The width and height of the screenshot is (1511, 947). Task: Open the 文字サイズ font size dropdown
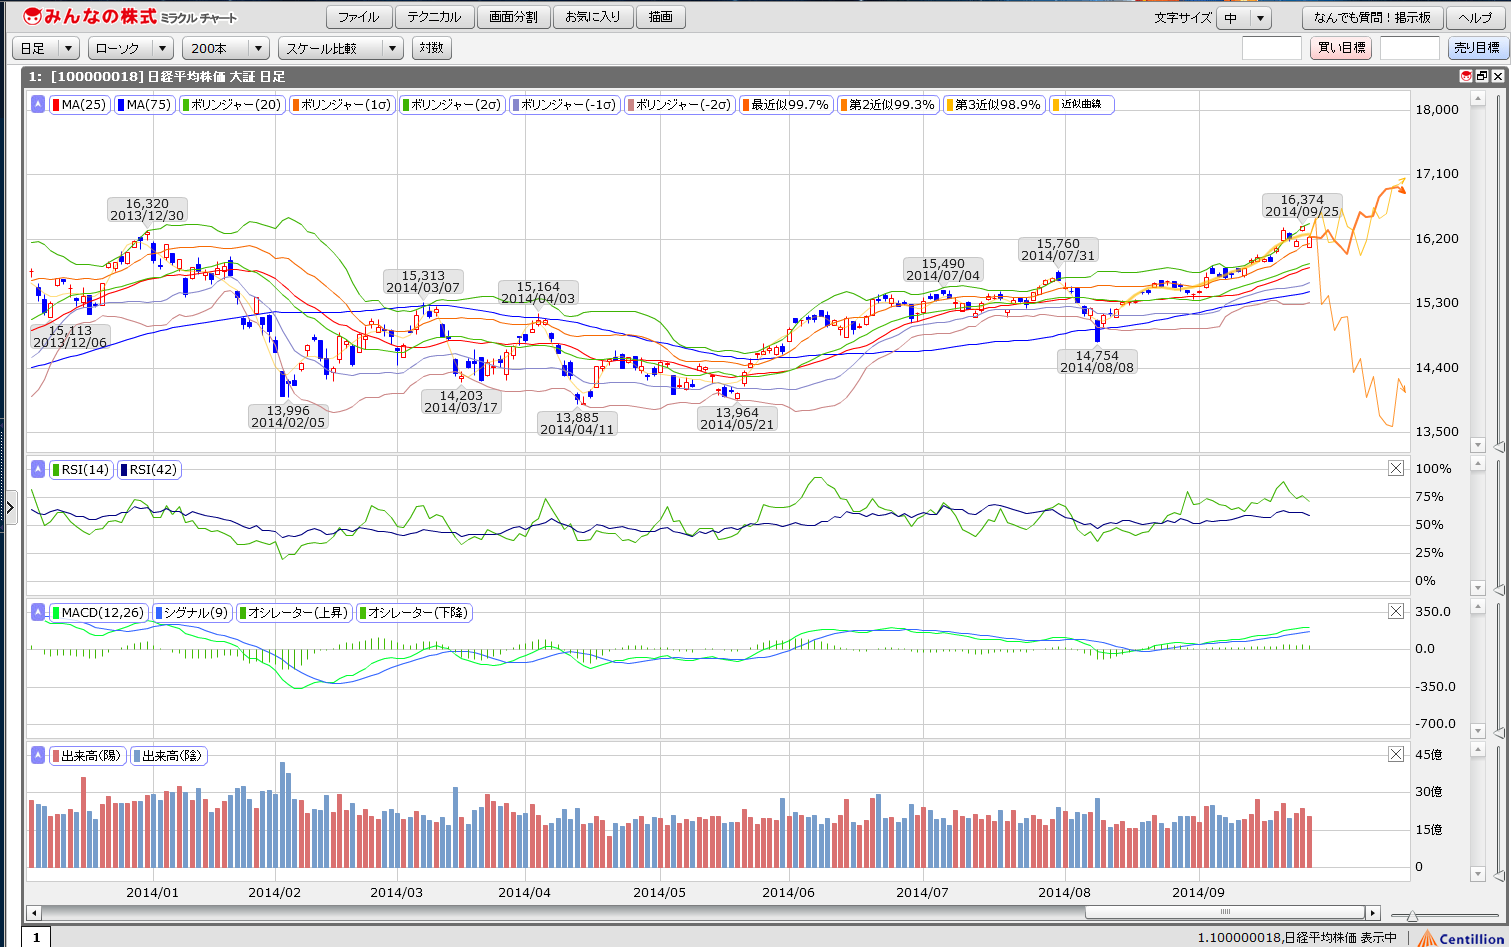coord(1243,18)
